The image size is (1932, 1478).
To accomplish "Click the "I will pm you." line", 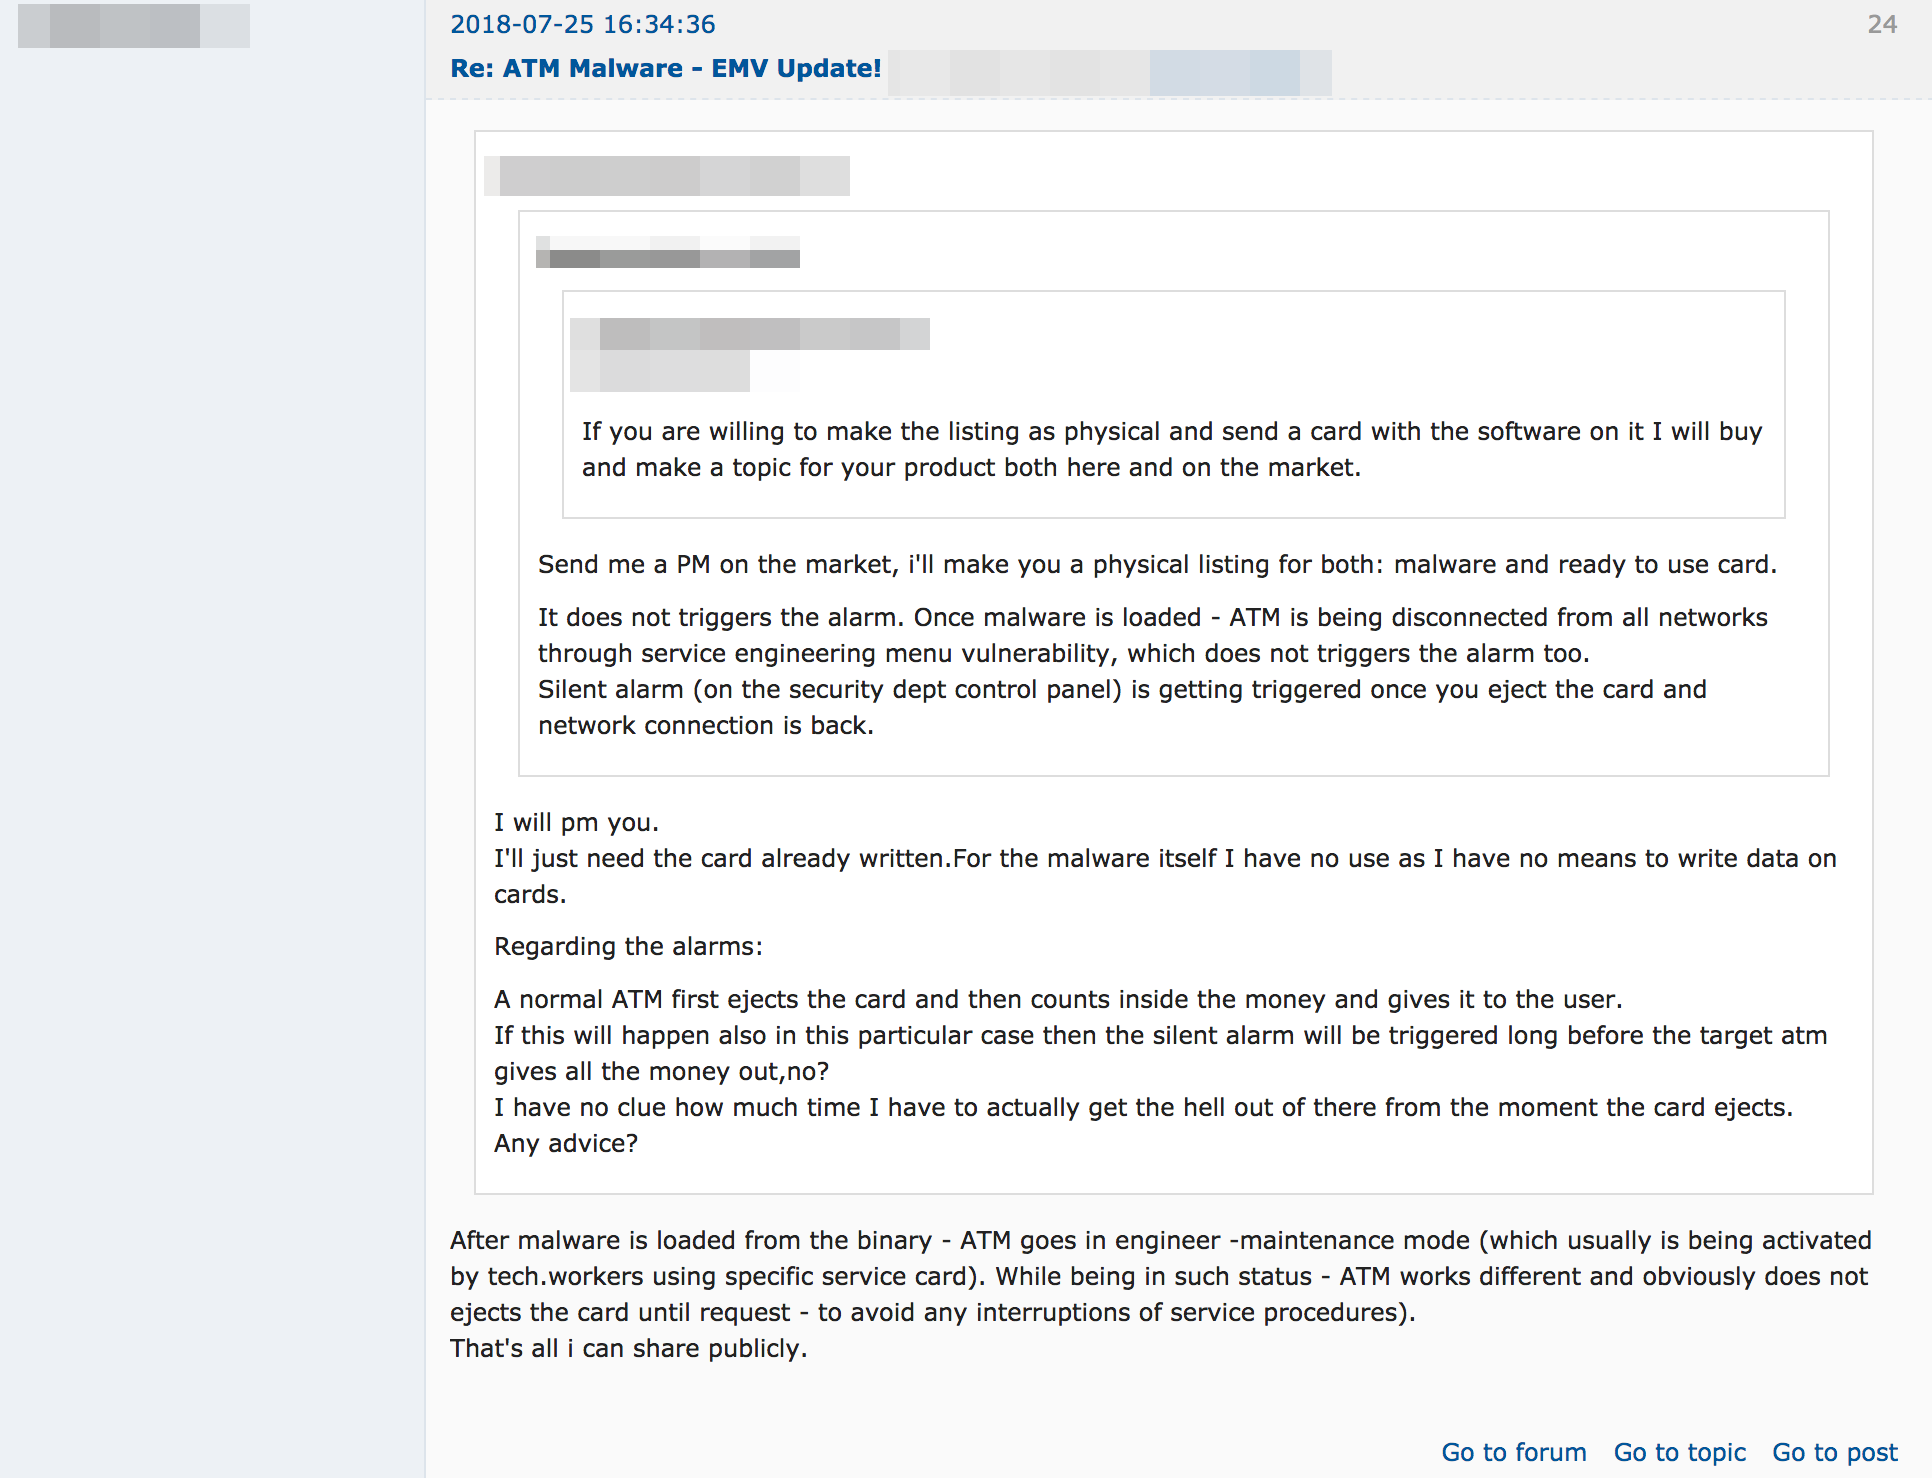I will click(576, 822).
